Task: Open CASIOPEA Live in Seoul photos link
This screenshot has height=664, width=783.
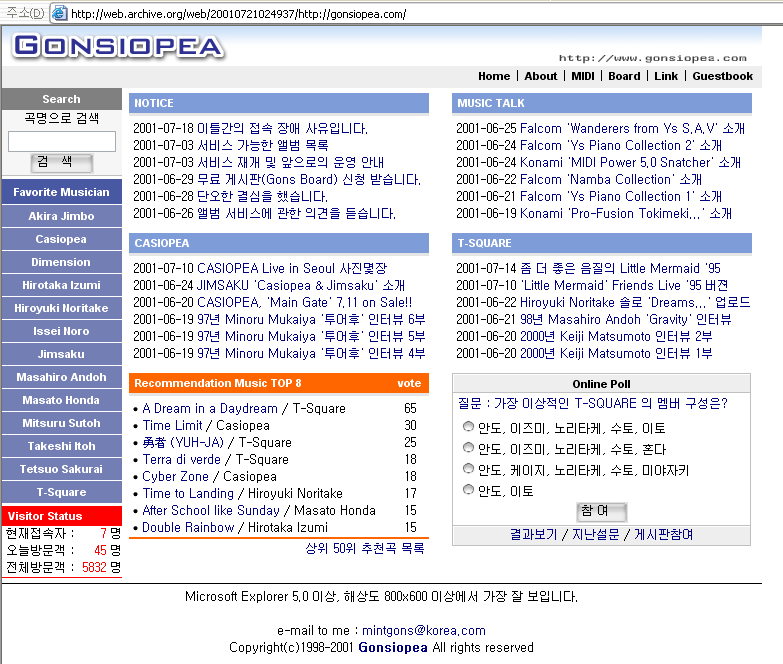Action: (292, 269)
